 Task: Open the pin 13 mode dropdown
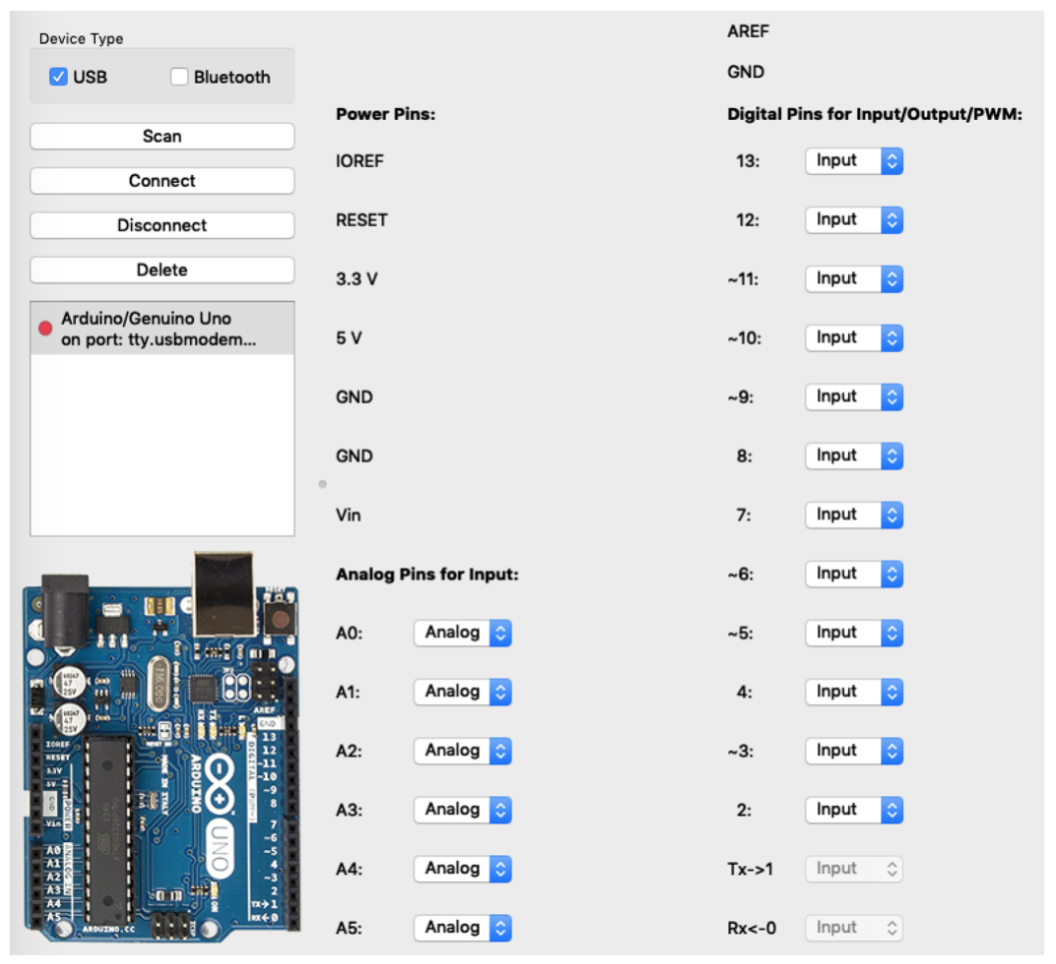(x=854, y=161)
